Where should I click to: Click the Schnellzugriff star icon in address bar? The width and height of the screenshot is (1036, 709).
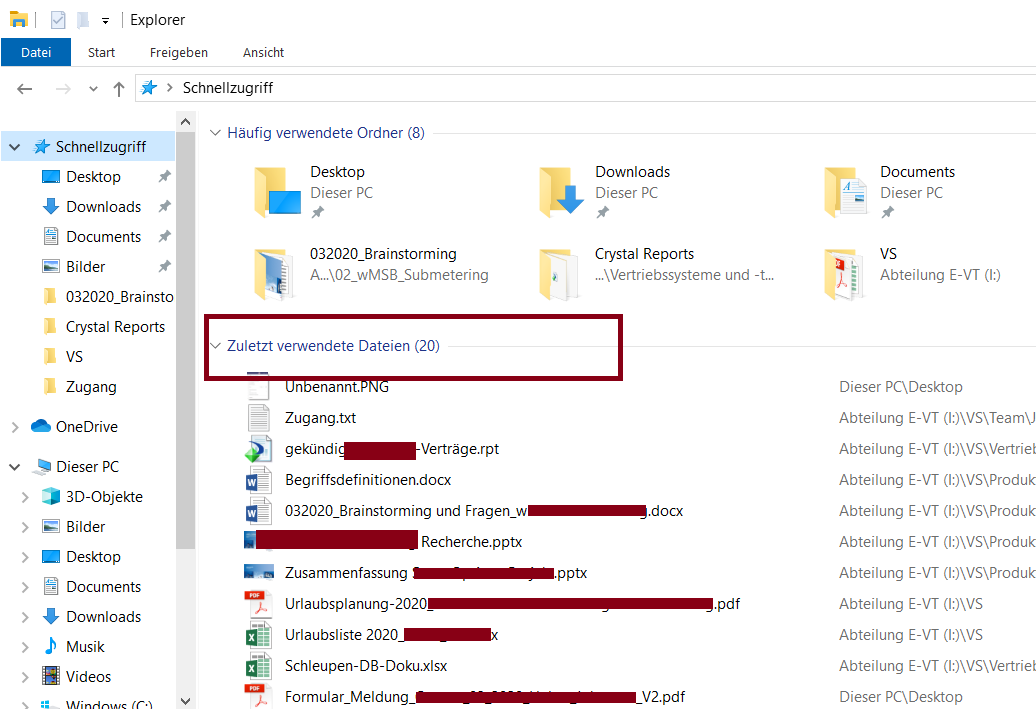tap(149, 87)
